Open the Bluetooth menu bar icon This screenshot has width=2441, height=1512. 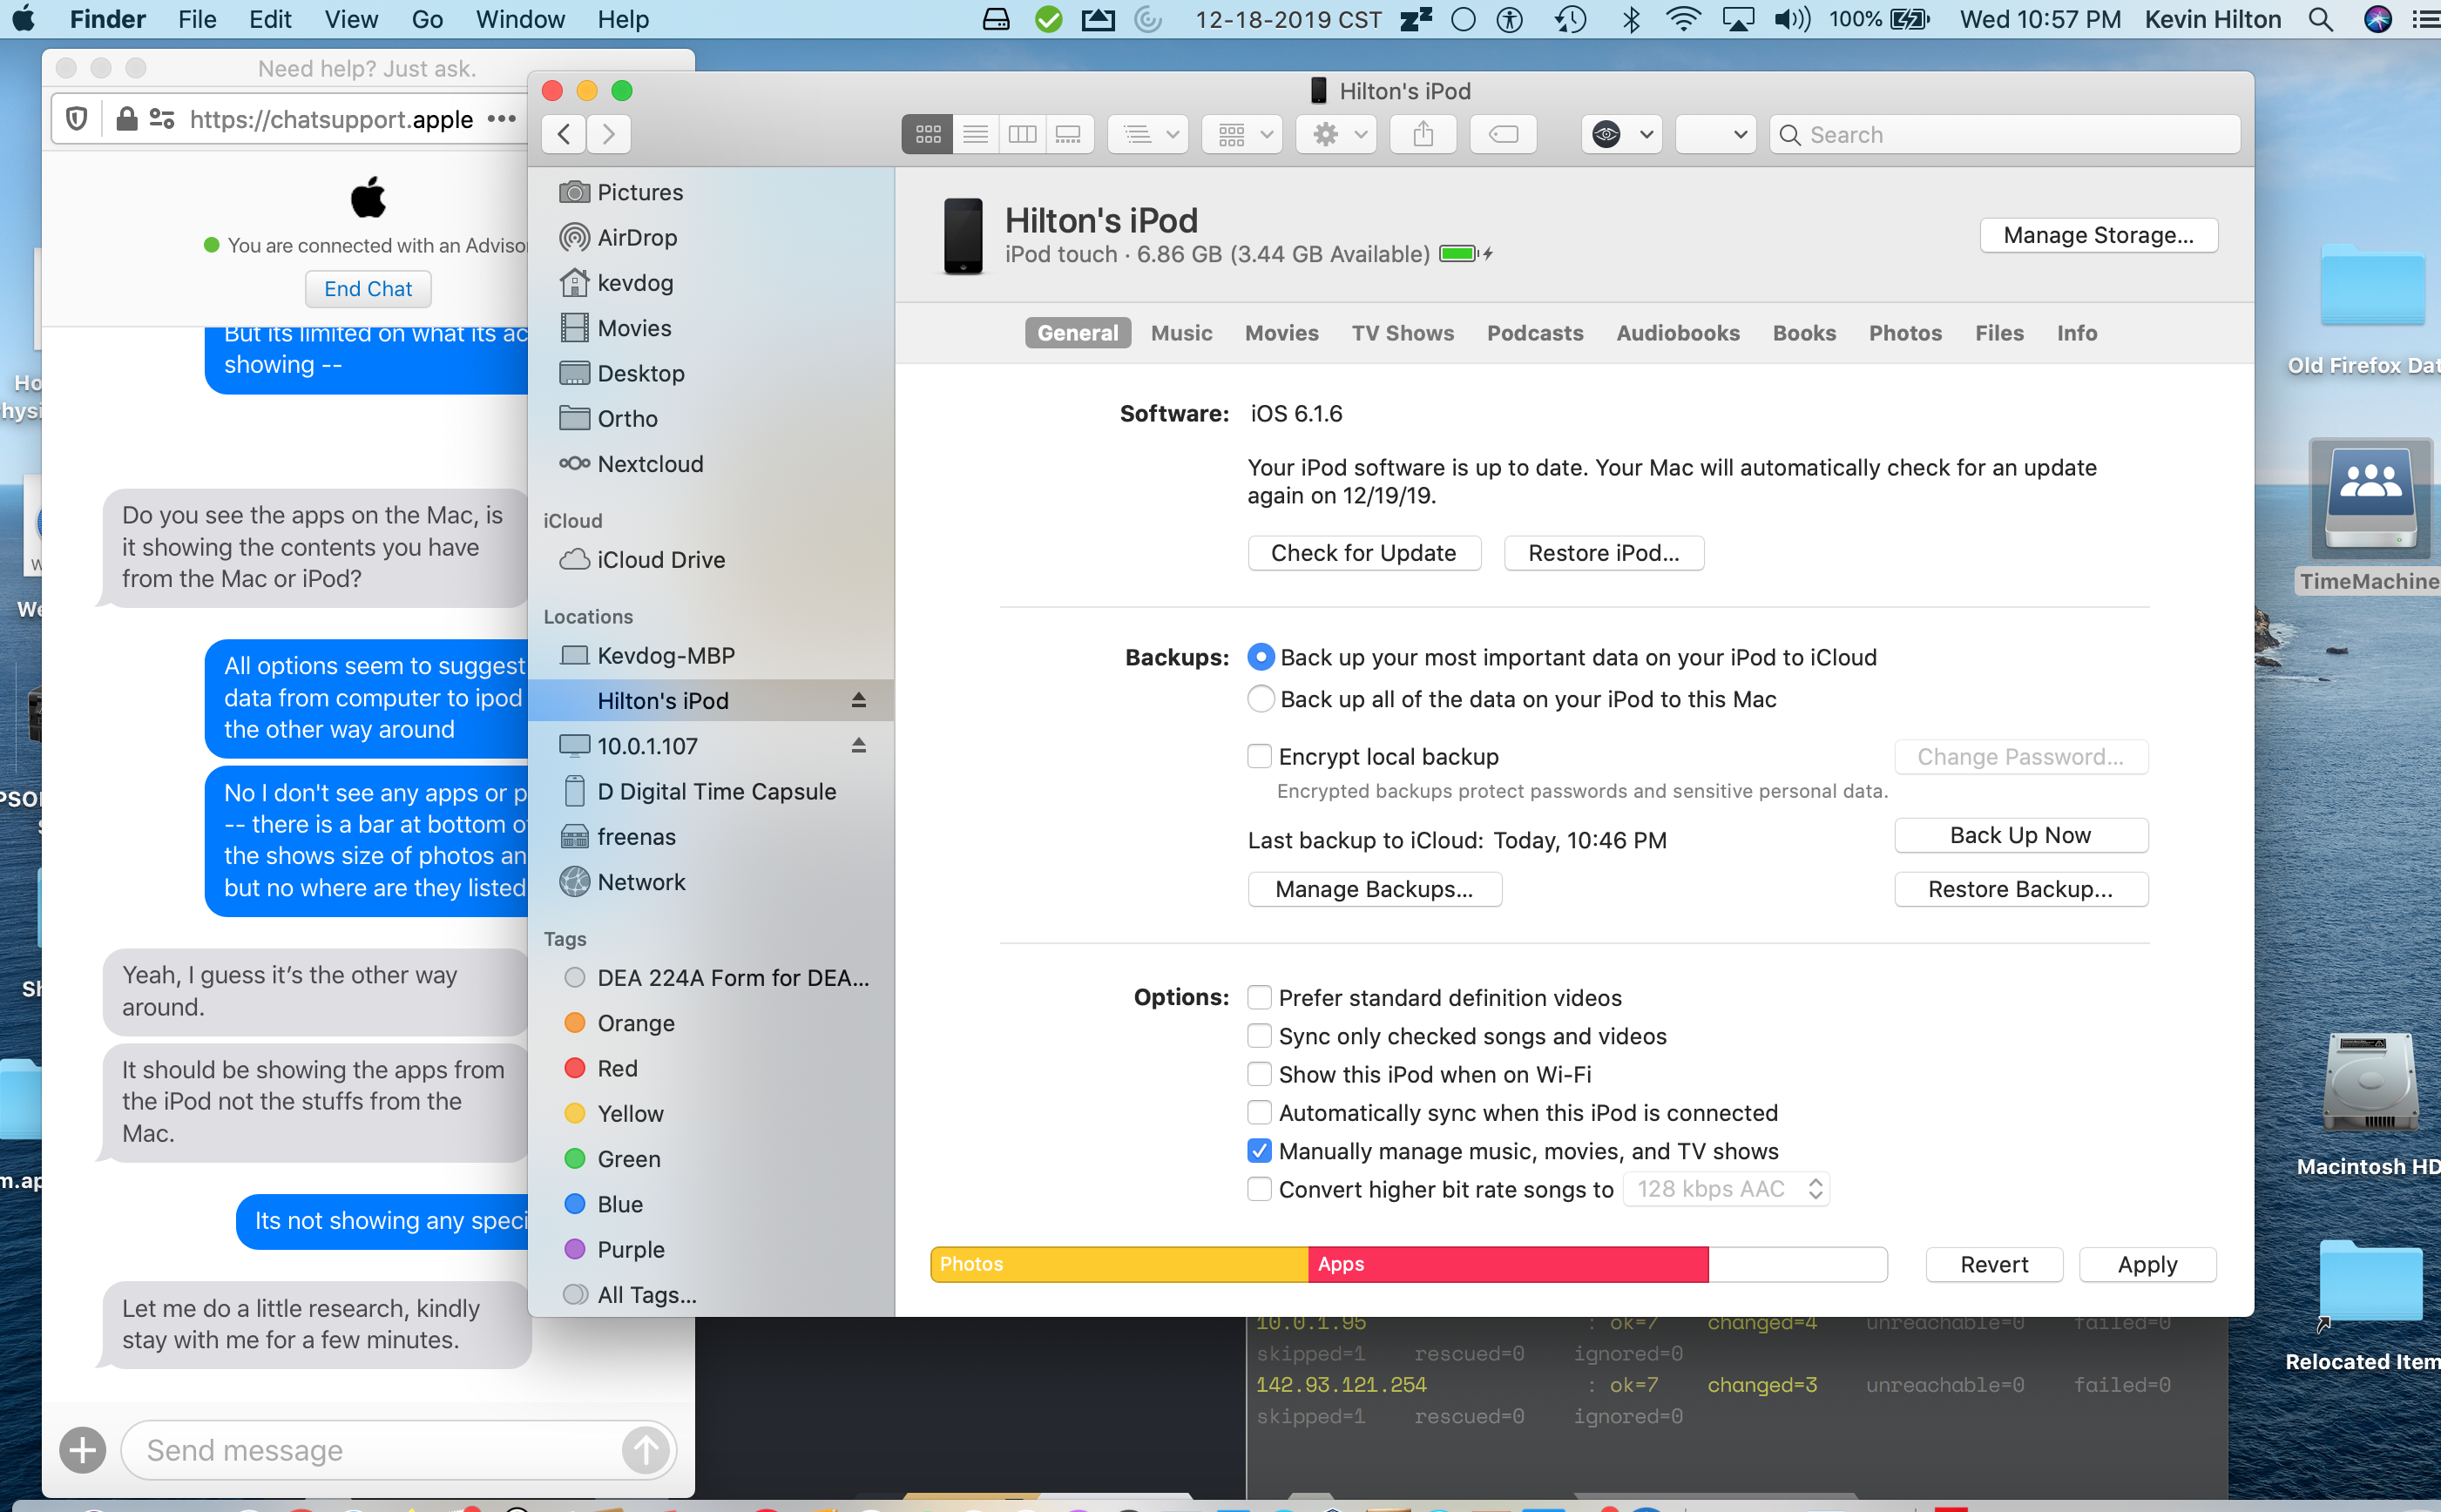pyautogui.click(x=1631, y=19)
